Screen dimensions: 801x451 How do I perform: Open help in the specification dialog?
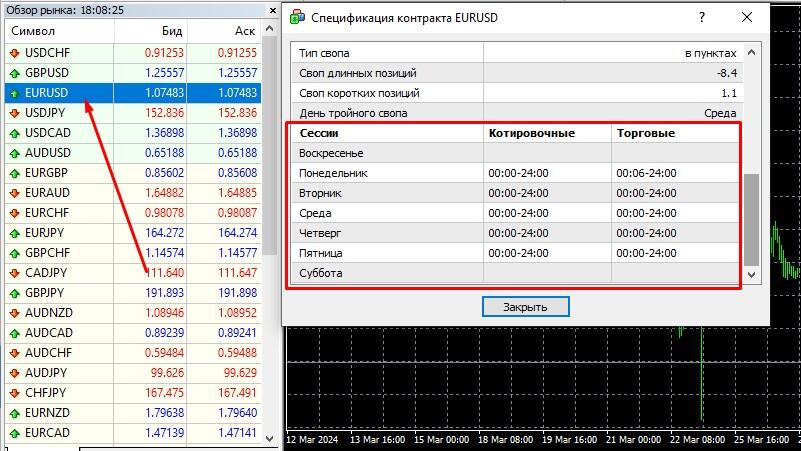702,17
